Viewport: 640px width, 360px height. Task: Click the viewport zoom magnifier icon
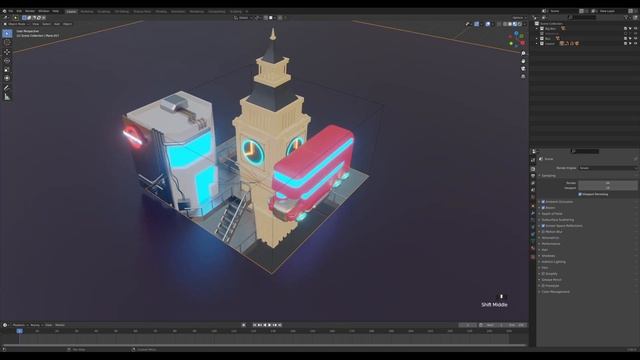pos(523,53)
